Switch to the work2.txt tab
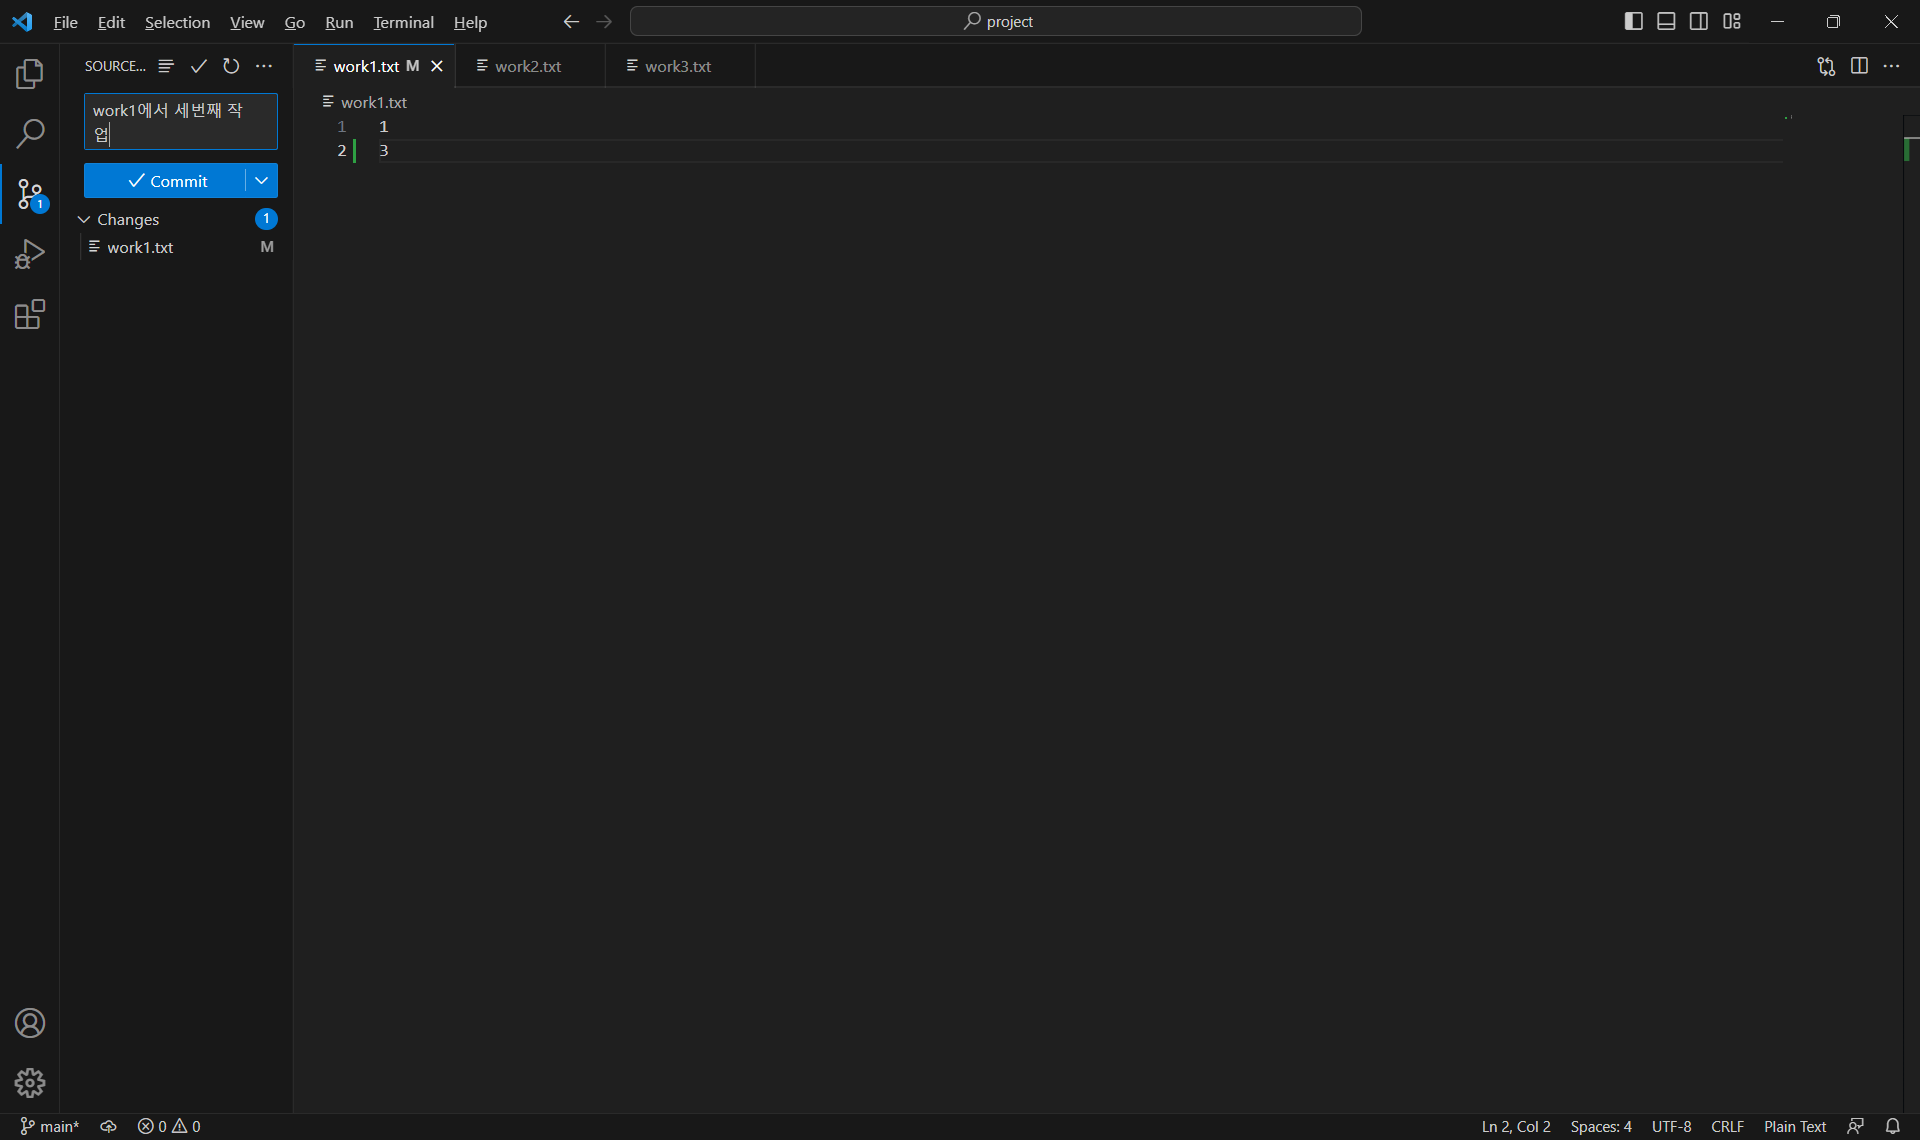The width and height of the screenshot is (1920, 1140). (x=528, y=66)
